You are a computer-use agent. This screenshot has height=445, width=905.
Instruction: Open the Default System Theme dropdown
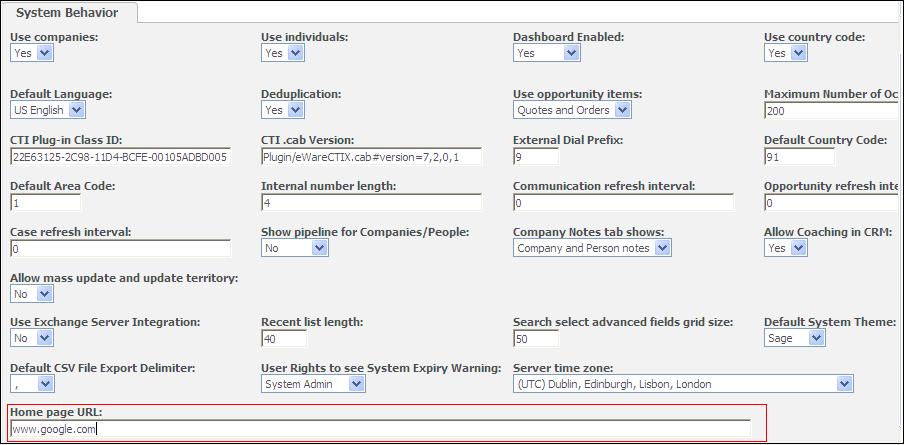pyautogui.click(x=795, y=338)
